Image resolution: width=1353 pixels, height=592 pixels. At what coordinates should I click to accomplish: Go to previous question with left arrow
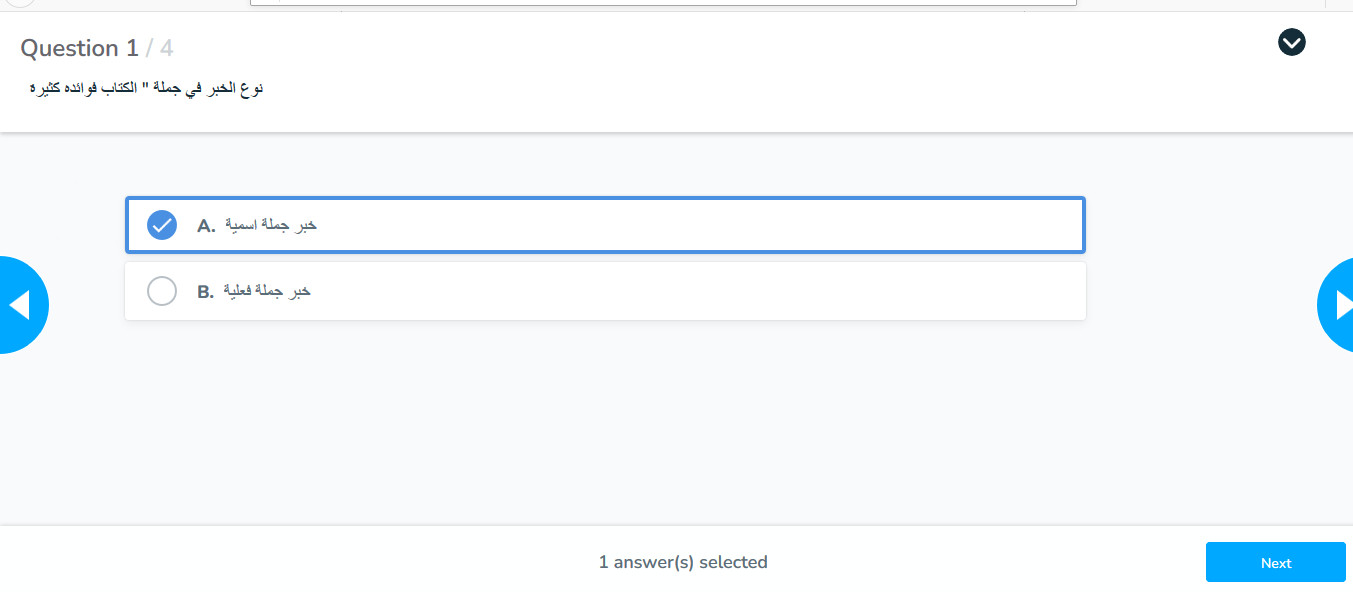[20, 305]
